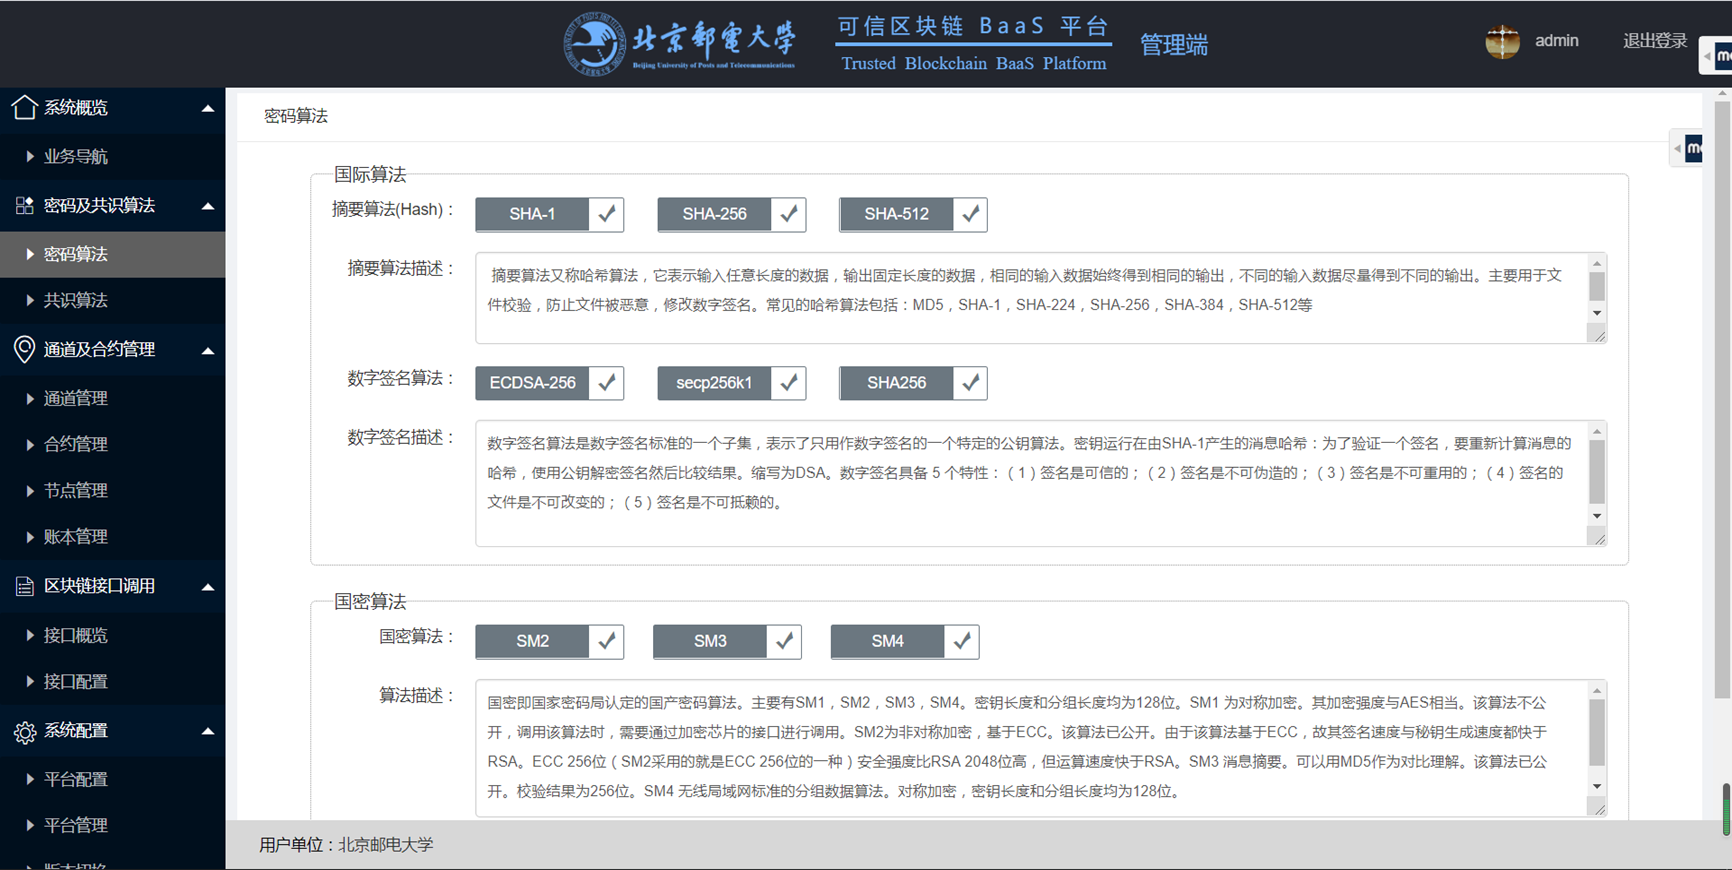The width and height of the screenshot is (1732, 870).
Task: Open the 通道管理 menu item
Action: pyautogui.click(x=112, y=398)
